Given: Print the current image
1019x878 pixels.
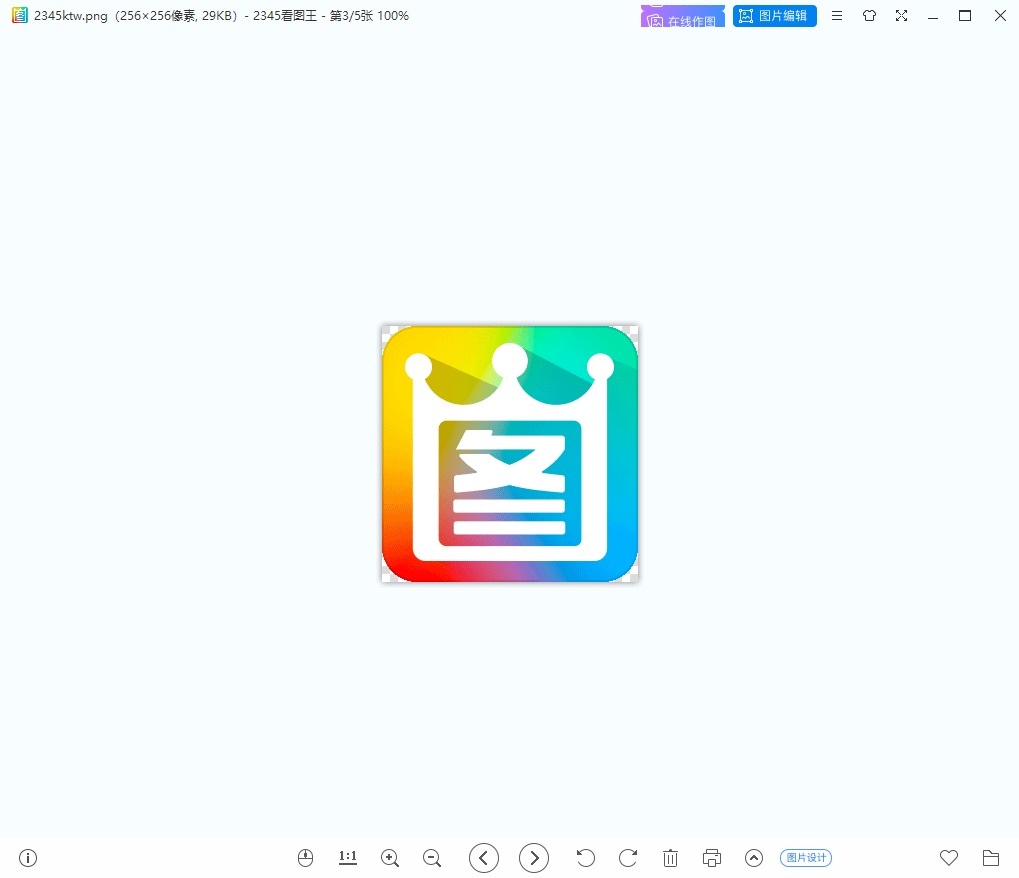Looking at the screenshot, I should [712, 858].
